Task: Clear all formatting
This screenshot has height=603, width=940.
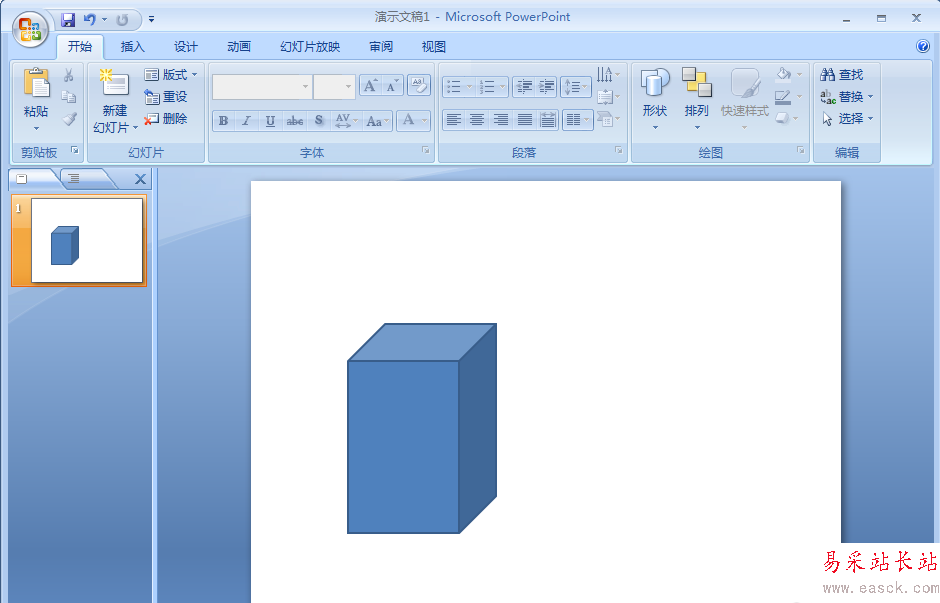Action: [x=418, y=86]
